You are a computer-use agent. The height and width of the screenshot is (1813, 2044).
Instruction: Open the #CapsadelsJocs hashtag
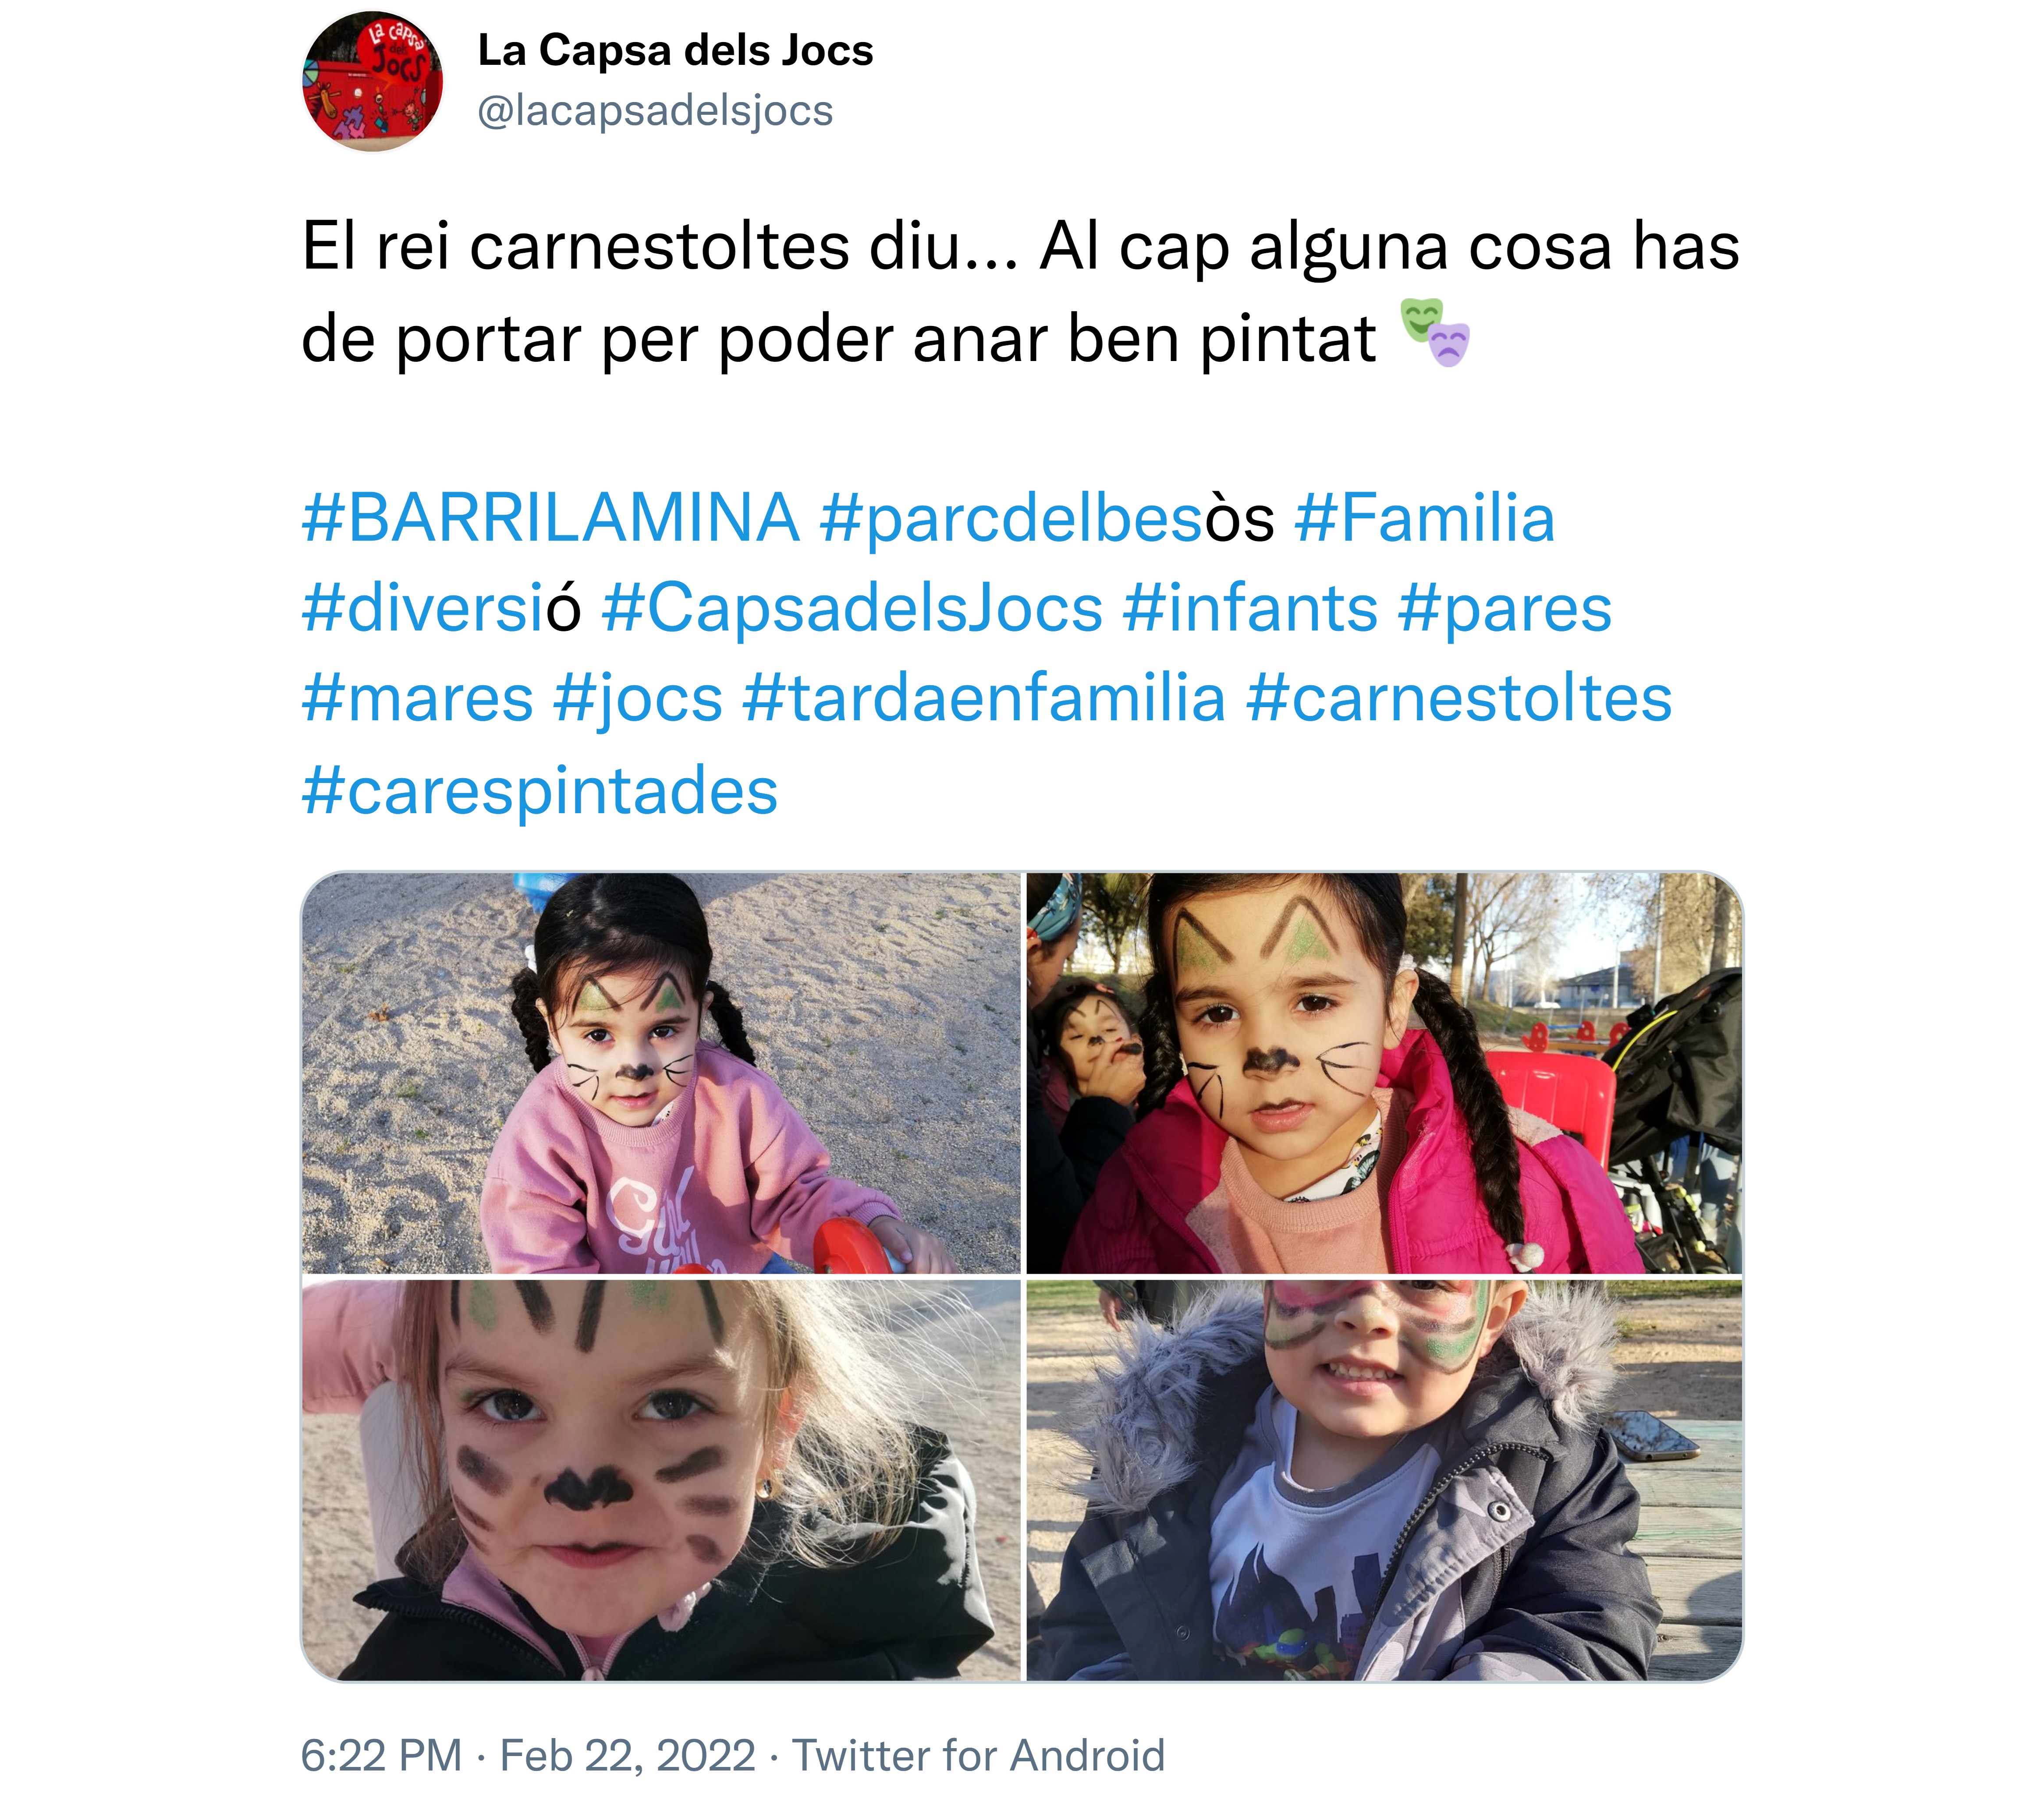[852, 609]
